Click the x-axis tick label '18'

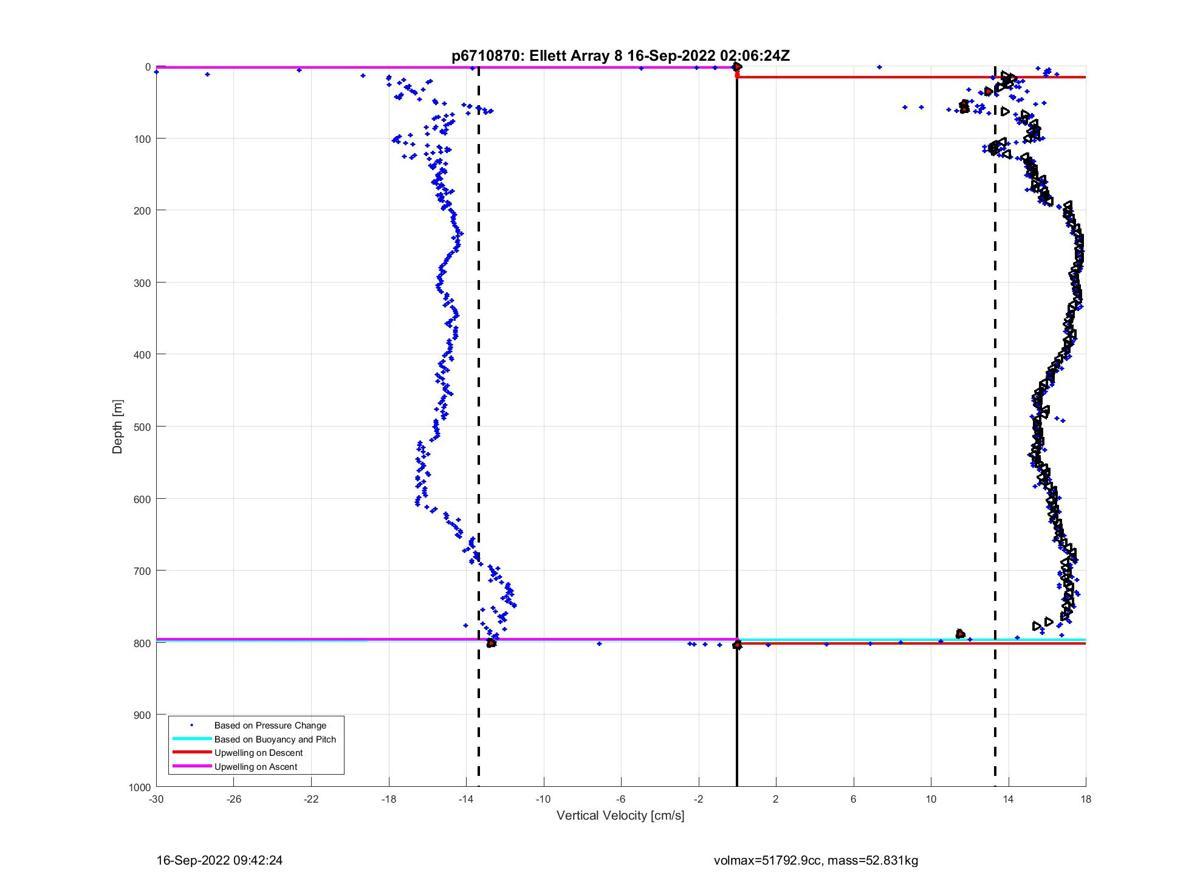tap(1086, 799)
